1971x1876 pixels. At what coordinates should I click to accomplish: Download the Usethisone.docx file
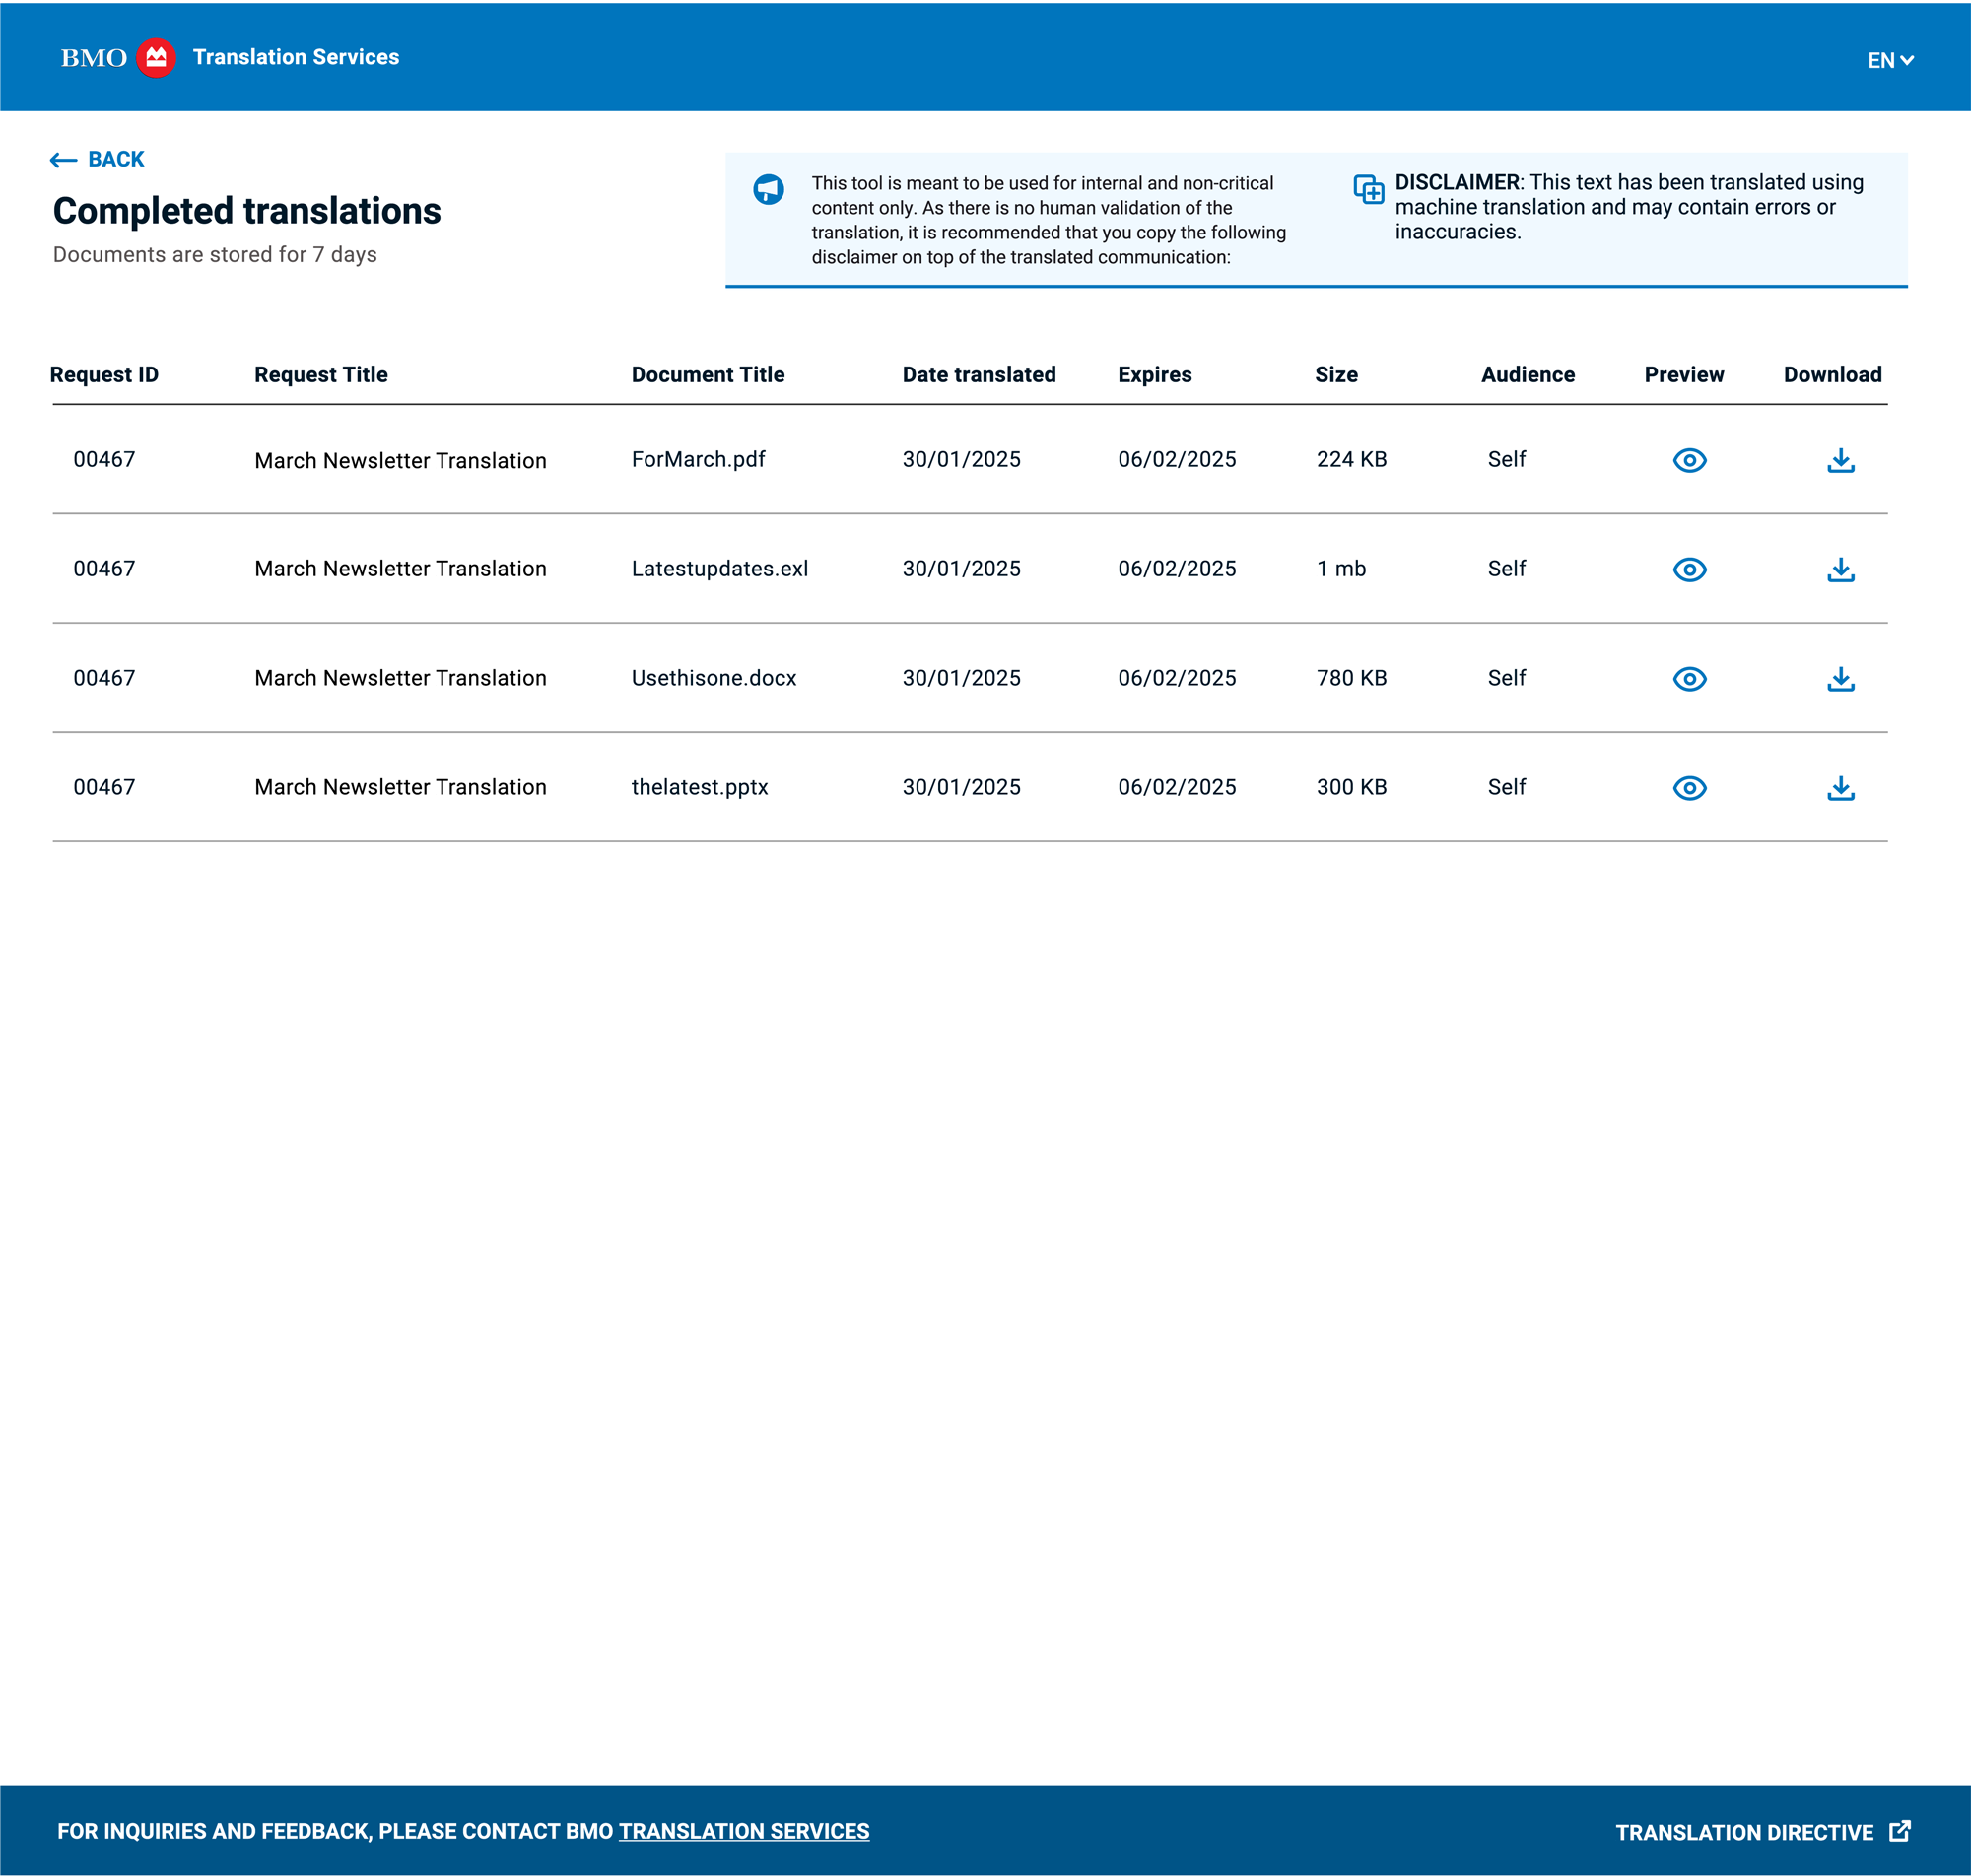click(1840, 679)
